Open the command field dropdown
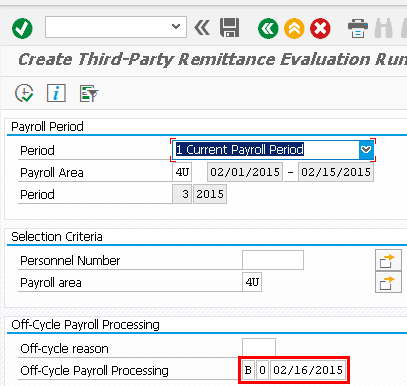407x386 pixels. click(x=176, y=27)
